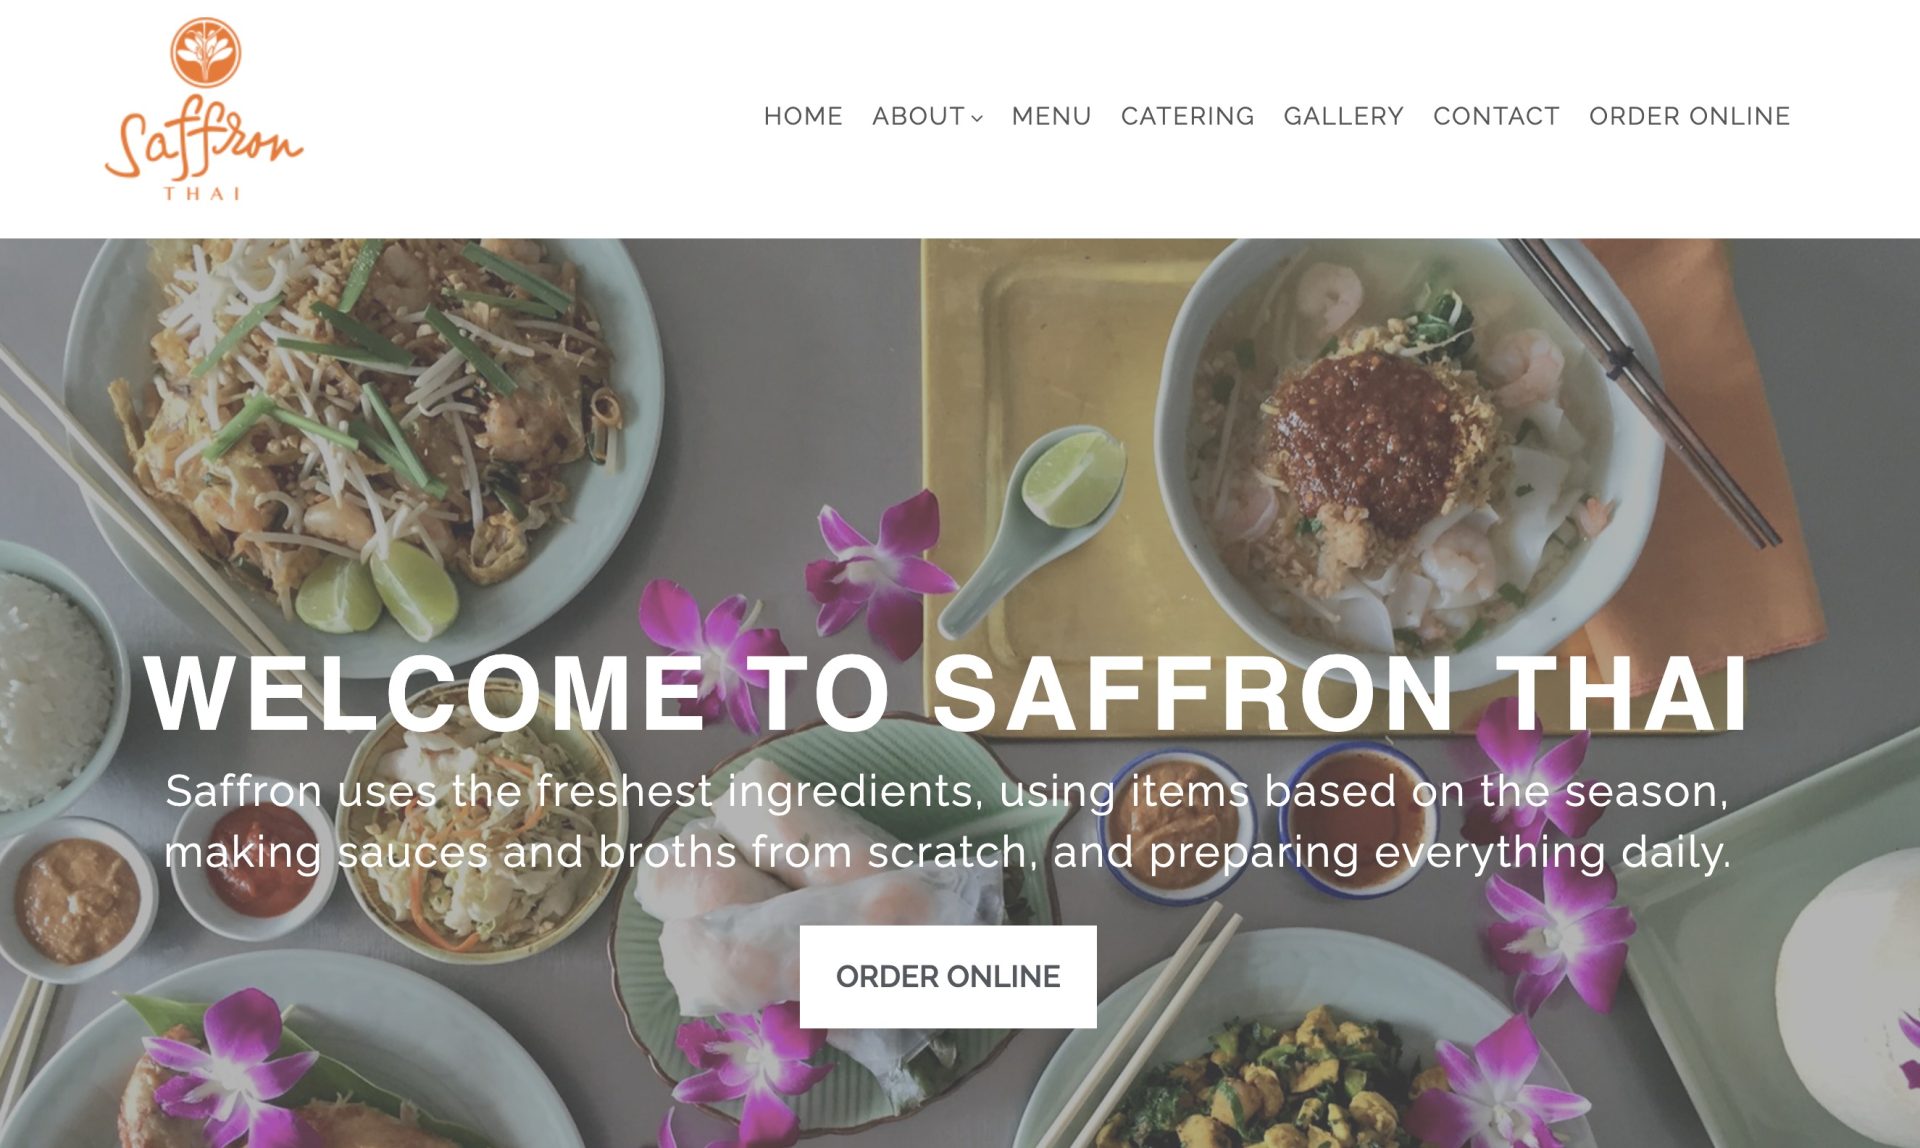Image resolution: width=1920 pixels, height=1148 pixels.
Task: Select ORDER ONLINE in the top navigation
Action: (x=1689, y=116)
